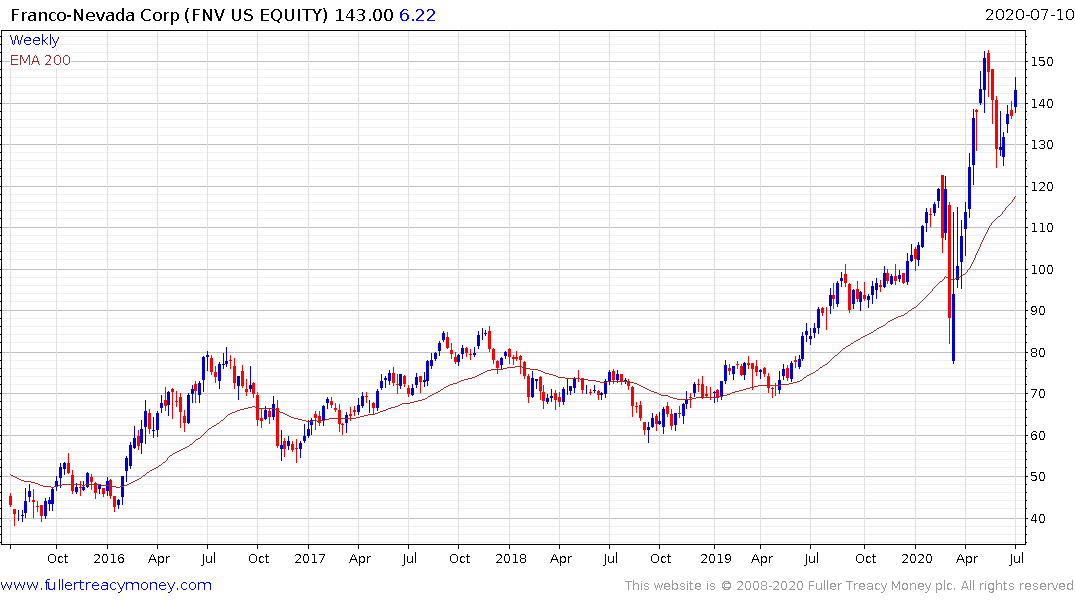This screenshot has height=600, width=1075.
Task: Click the blue price change 6.22
Action: (418, 15)
